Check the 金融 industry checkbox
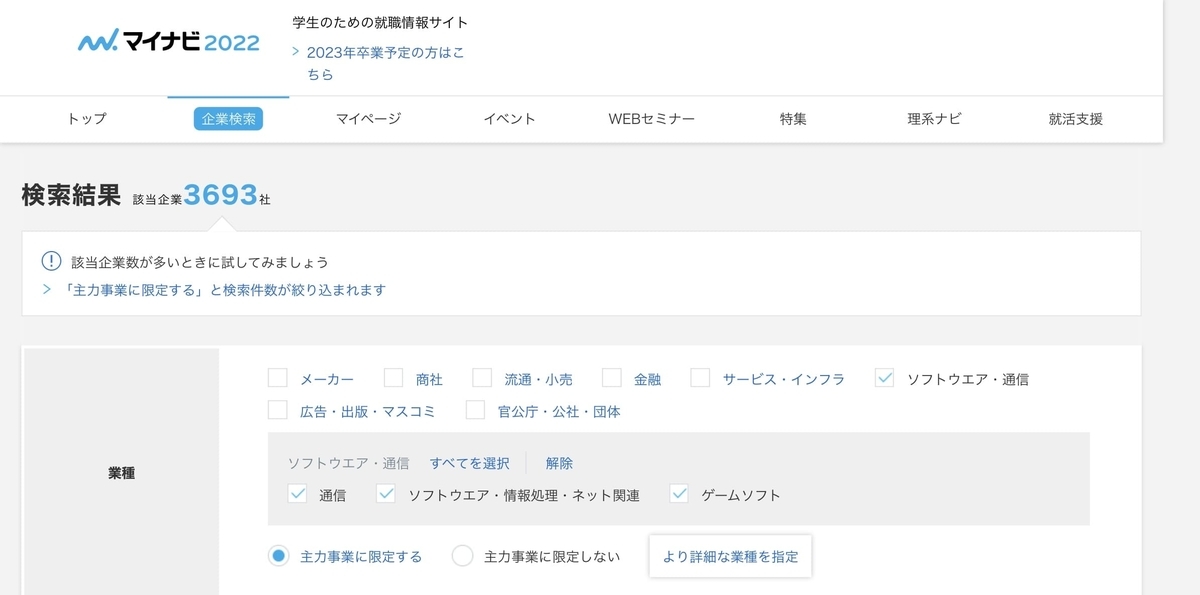Viewport: 1200px width, 595px height. 611,378
